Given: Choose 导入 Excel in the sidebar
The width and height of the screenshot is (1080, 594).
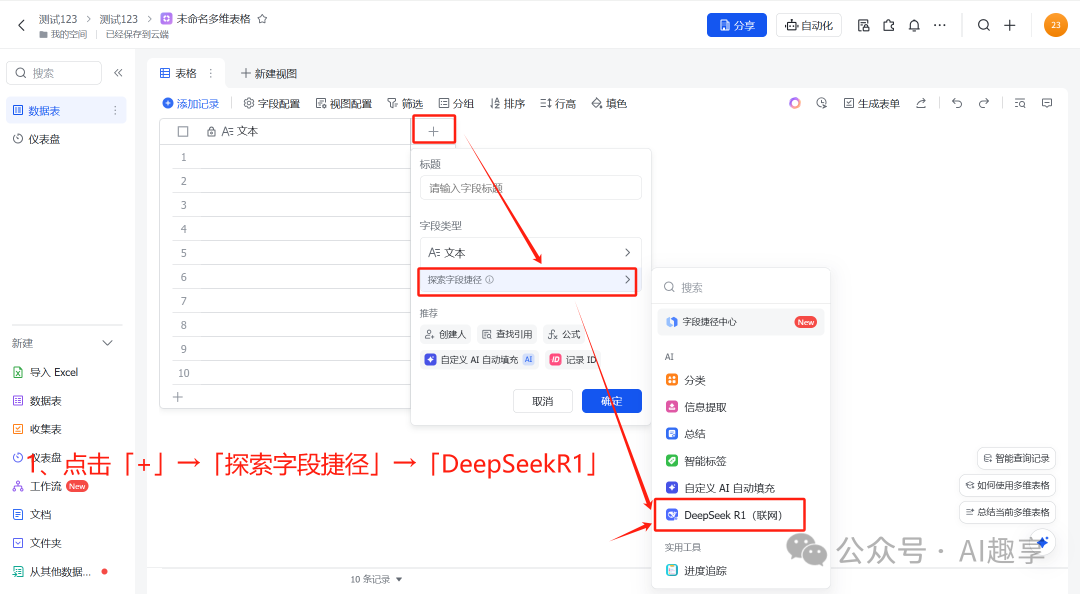Looking at the screenshot, I should (x=45, y=372).
